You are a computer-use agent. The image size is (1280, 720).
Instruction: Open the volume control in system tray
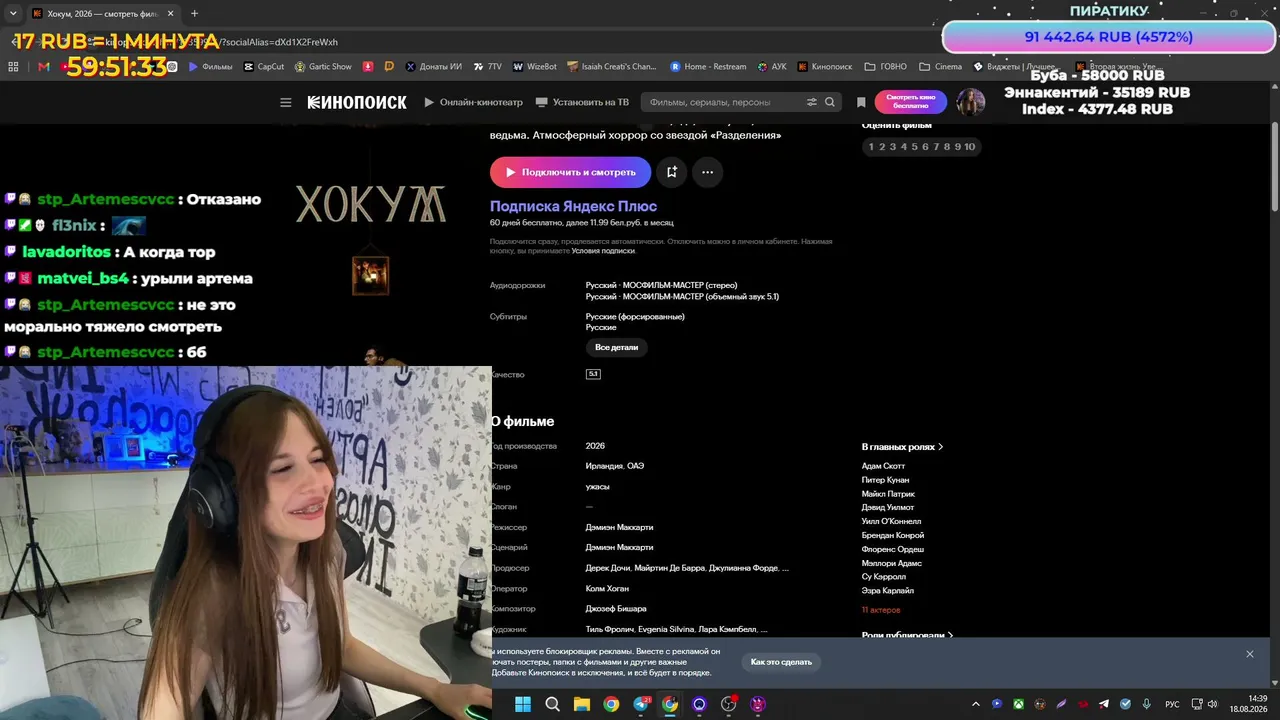click(x=1212, y=704)
